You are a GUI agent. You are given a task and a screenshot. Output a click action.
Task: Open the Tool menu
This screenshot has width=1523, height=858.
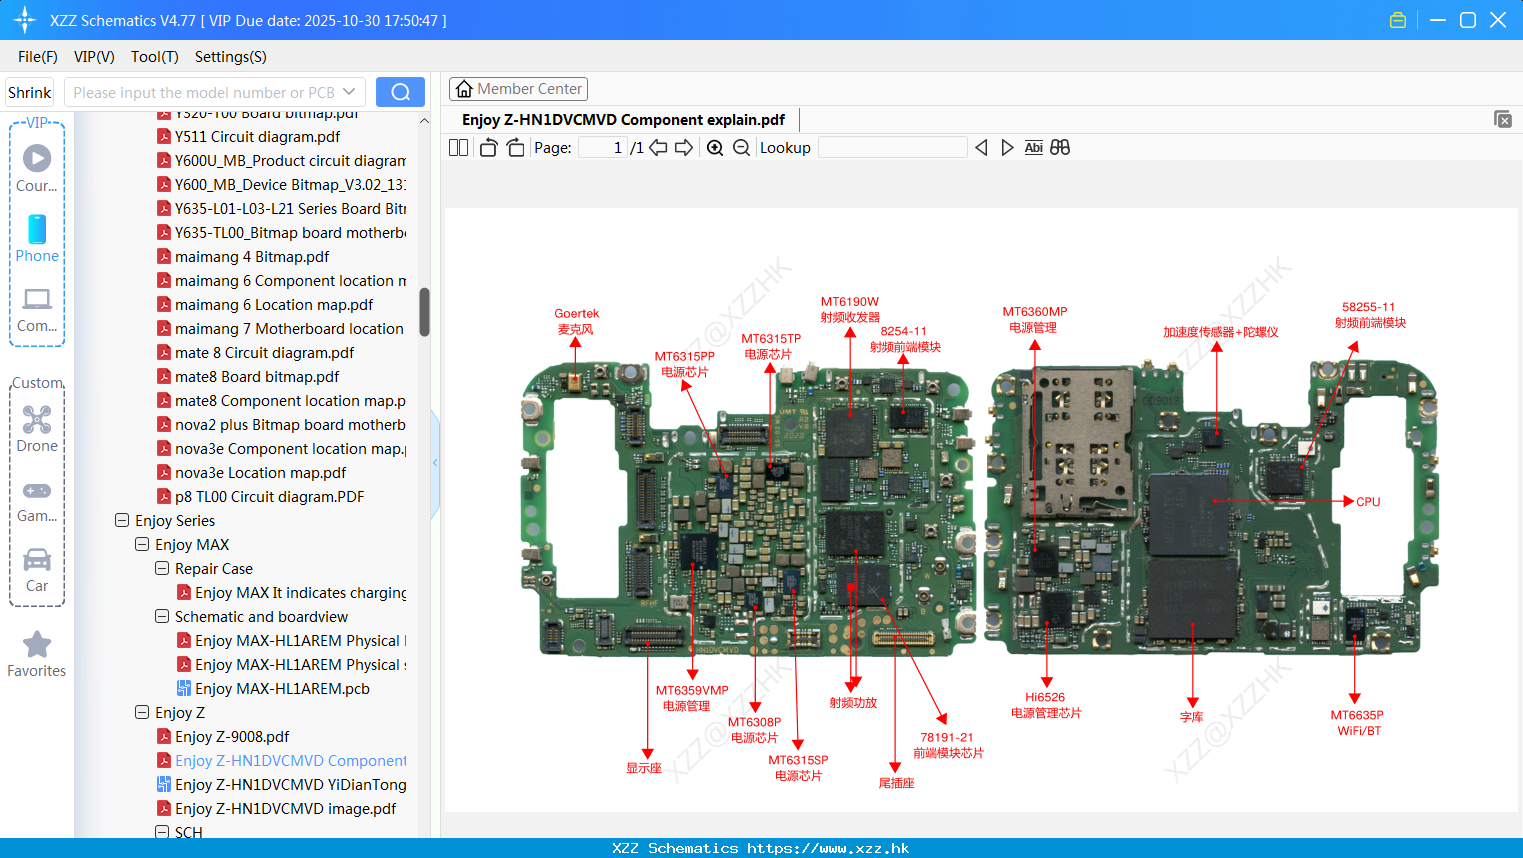(155, 57)
